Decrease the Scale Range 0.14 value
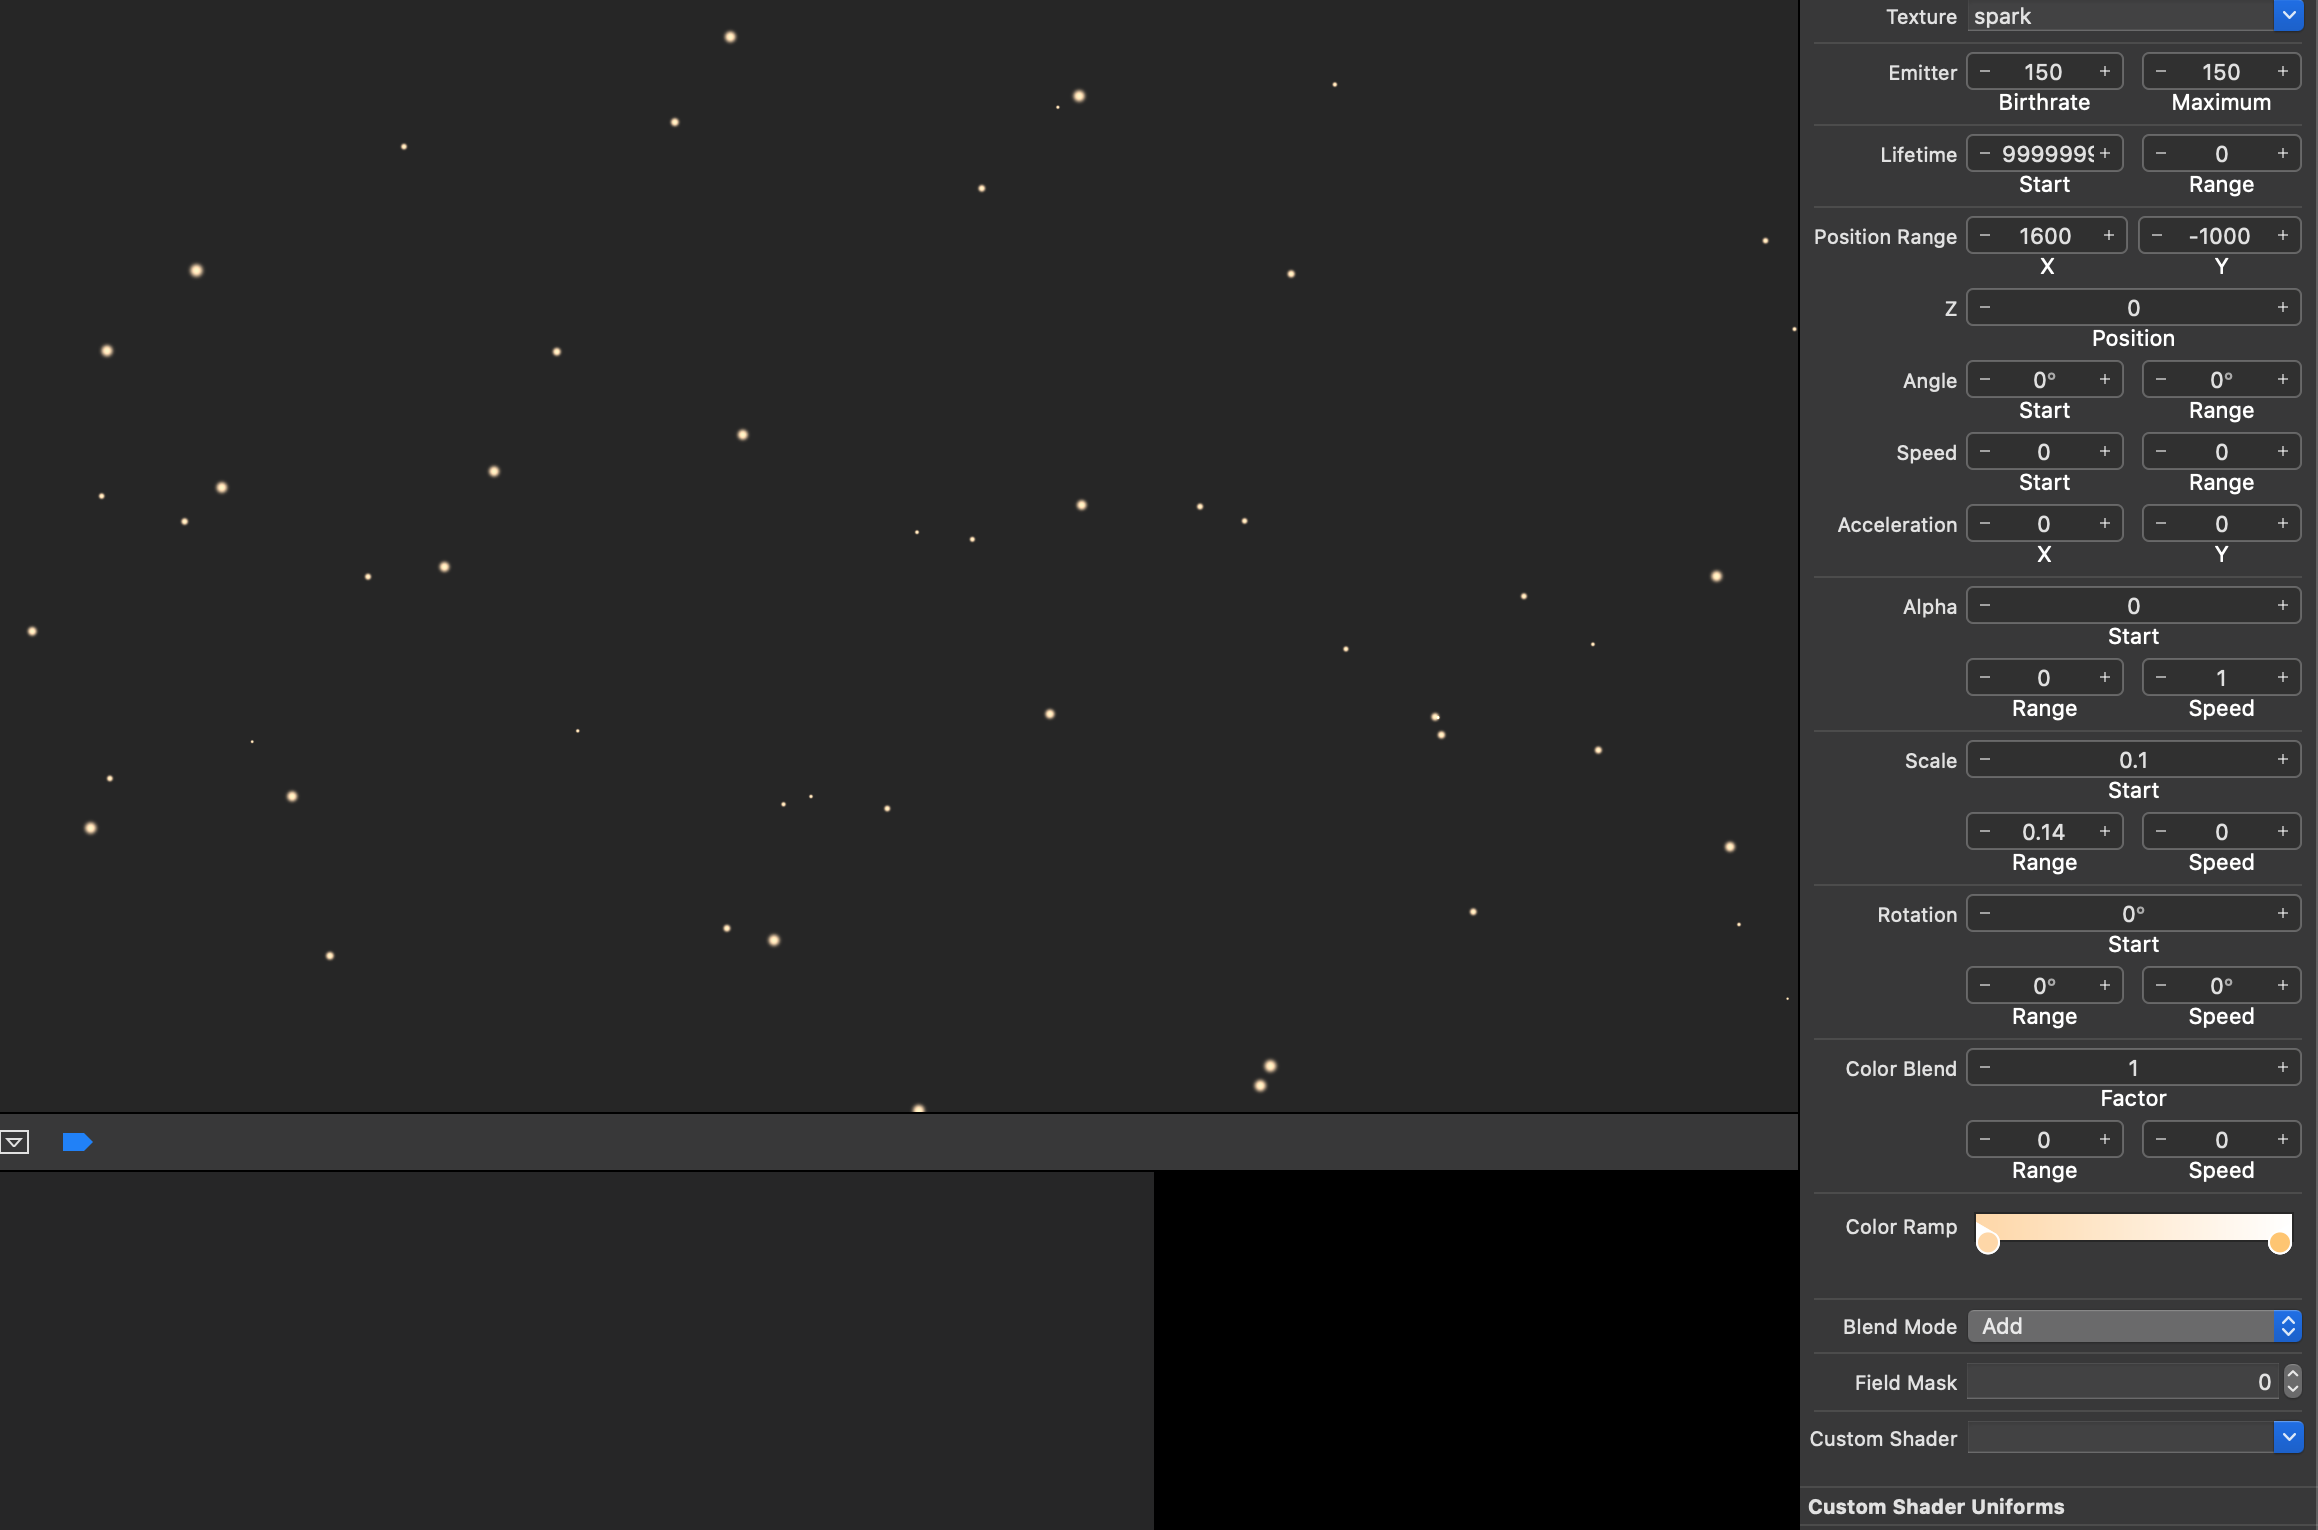The height and width of the screenshot is (1530, 2318). 1985,831
